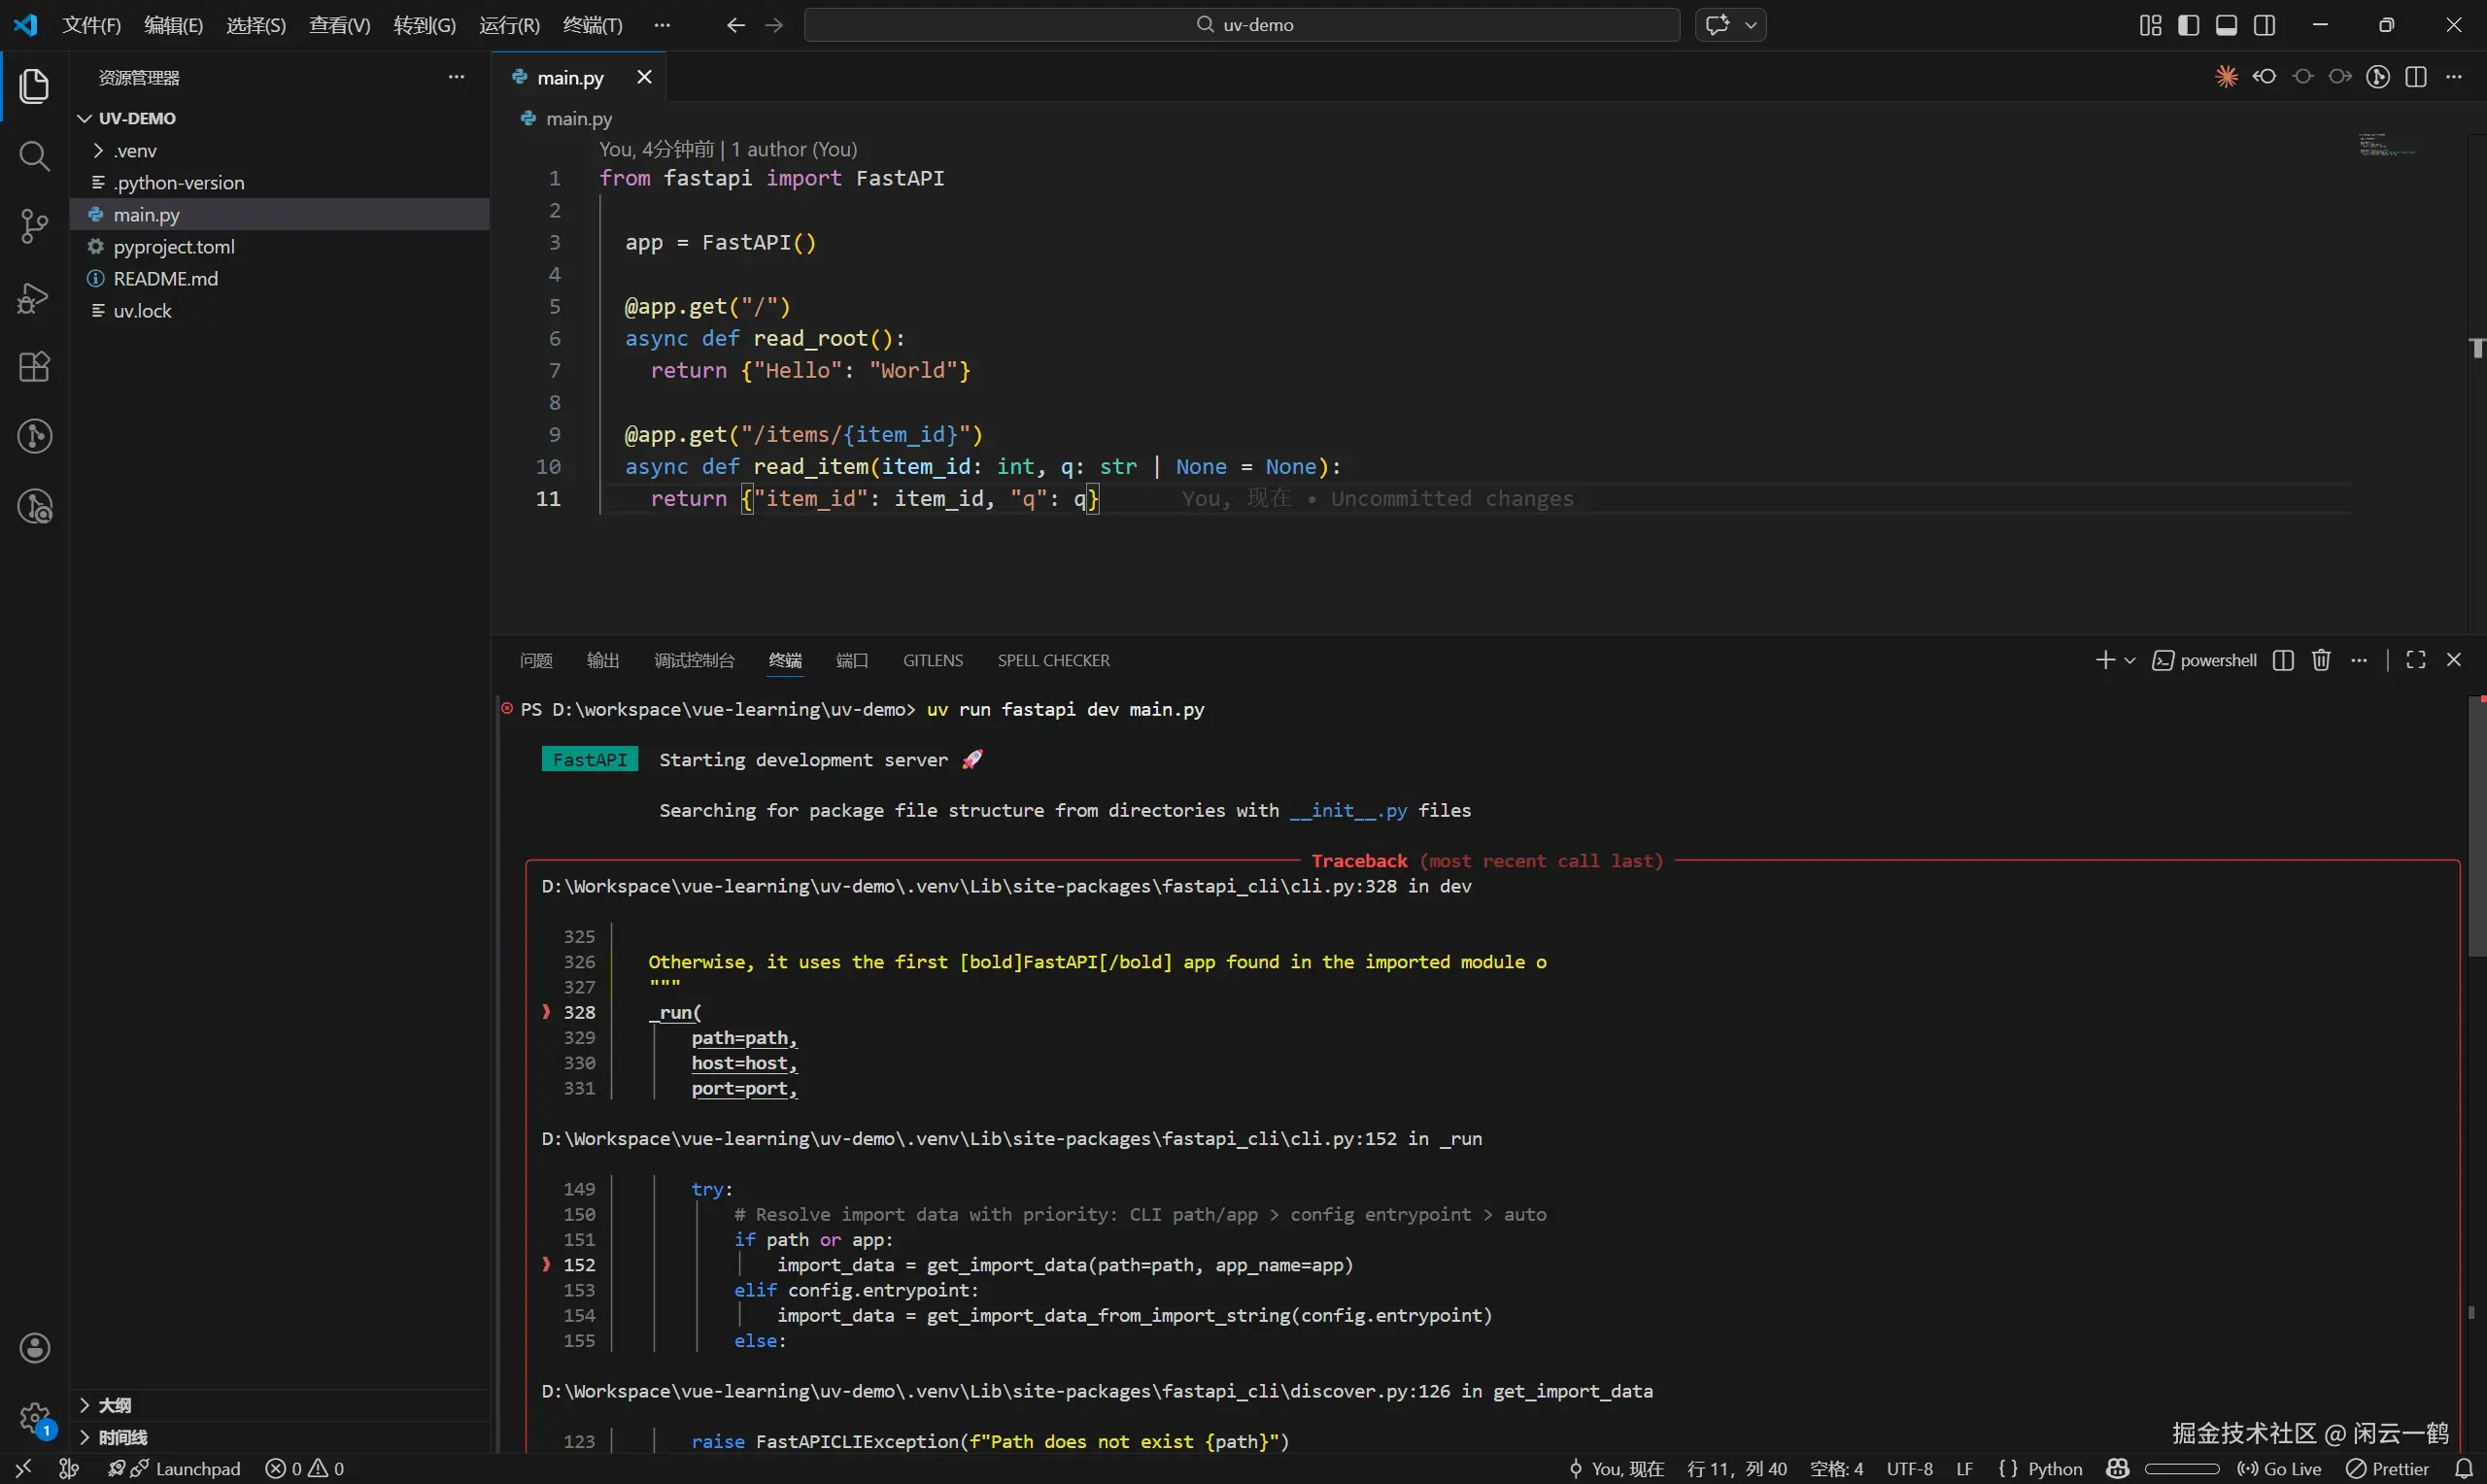The height and width of the screenshot is (1484, 2487).
Task: Open Source Control view icon
Action: (34, 226)
